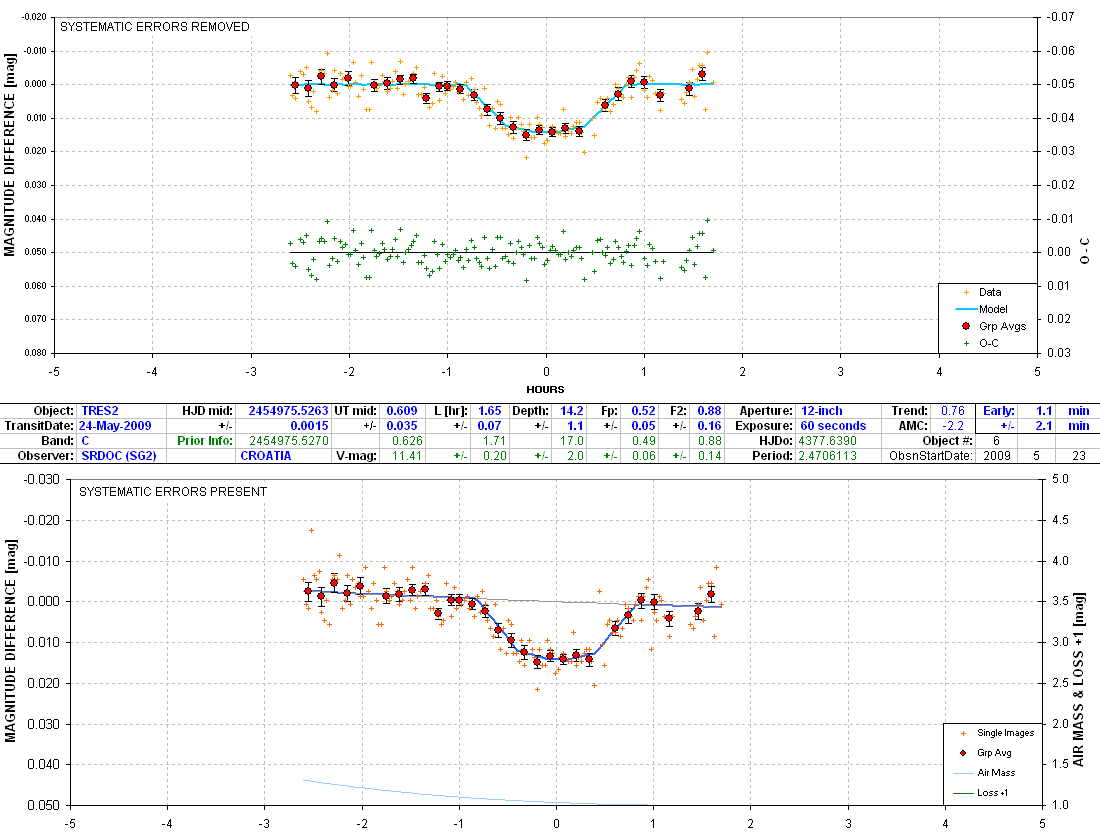1100x835 pixels.
Task: Click the SYSTEMATIC ERRORS REMOVED chart title
Action: pyautogui.click(x=154, y=27)
